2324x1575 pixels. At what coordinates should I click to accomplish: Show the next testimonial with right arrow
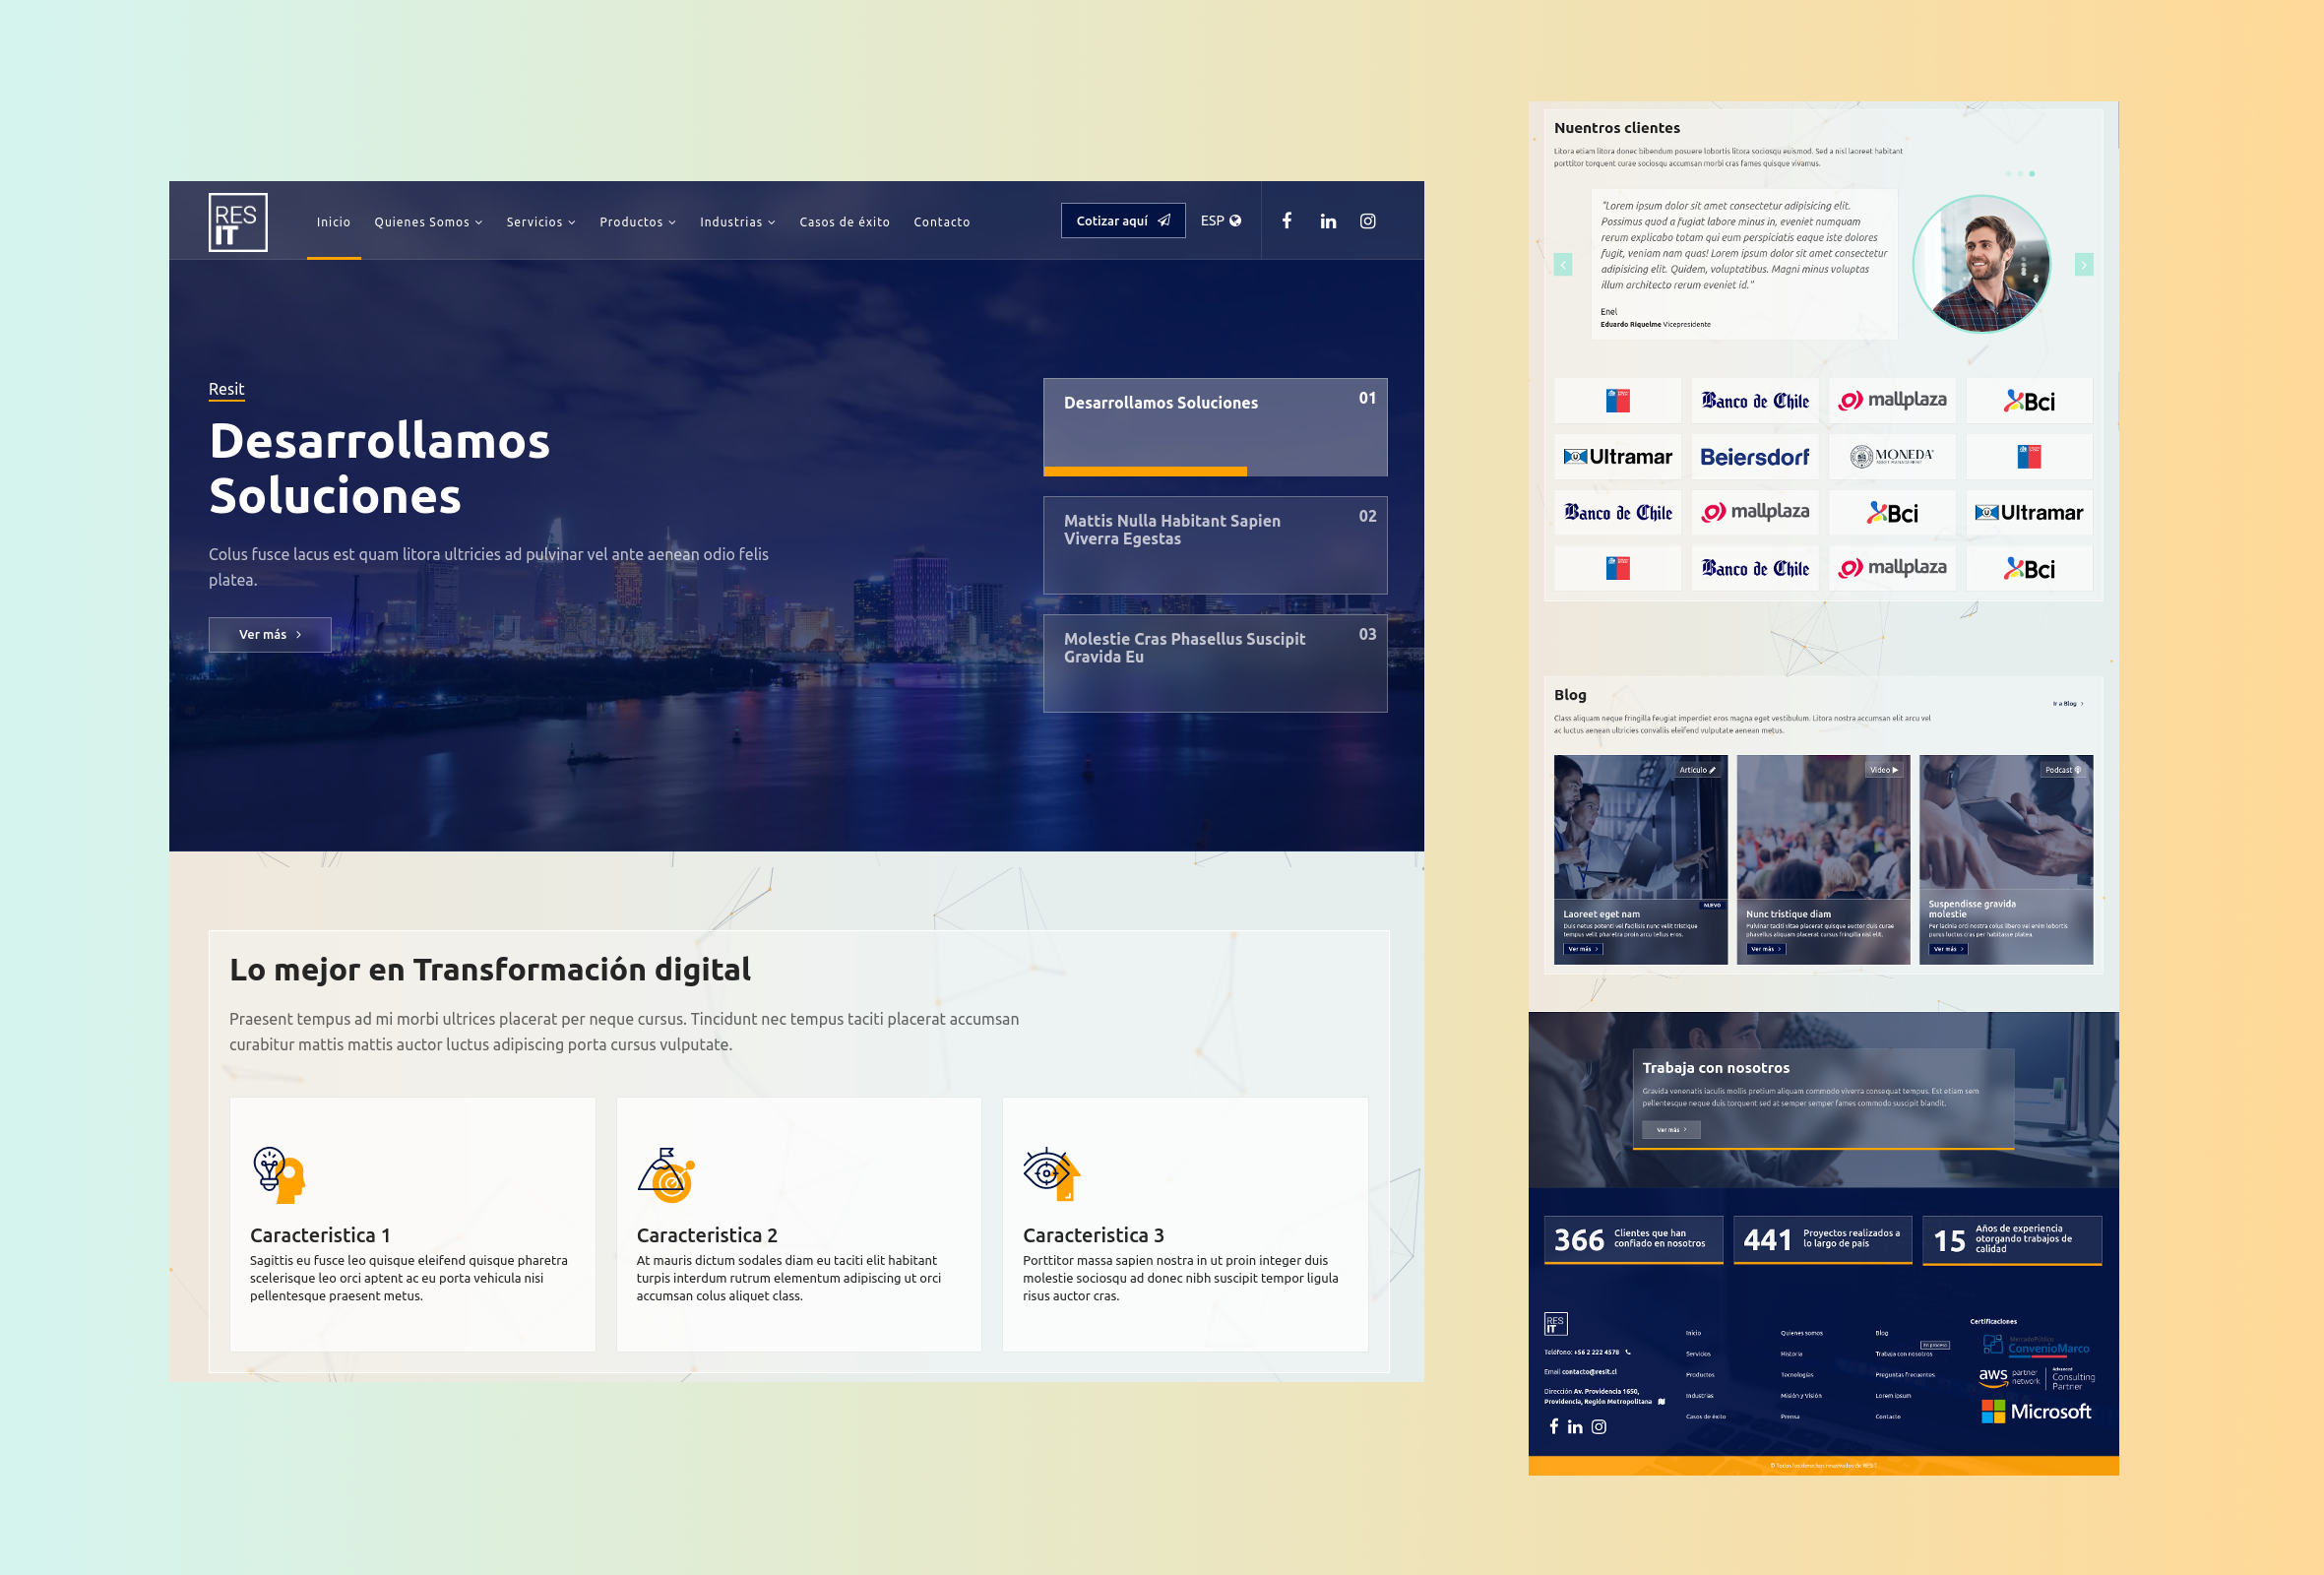point(2083,264)
